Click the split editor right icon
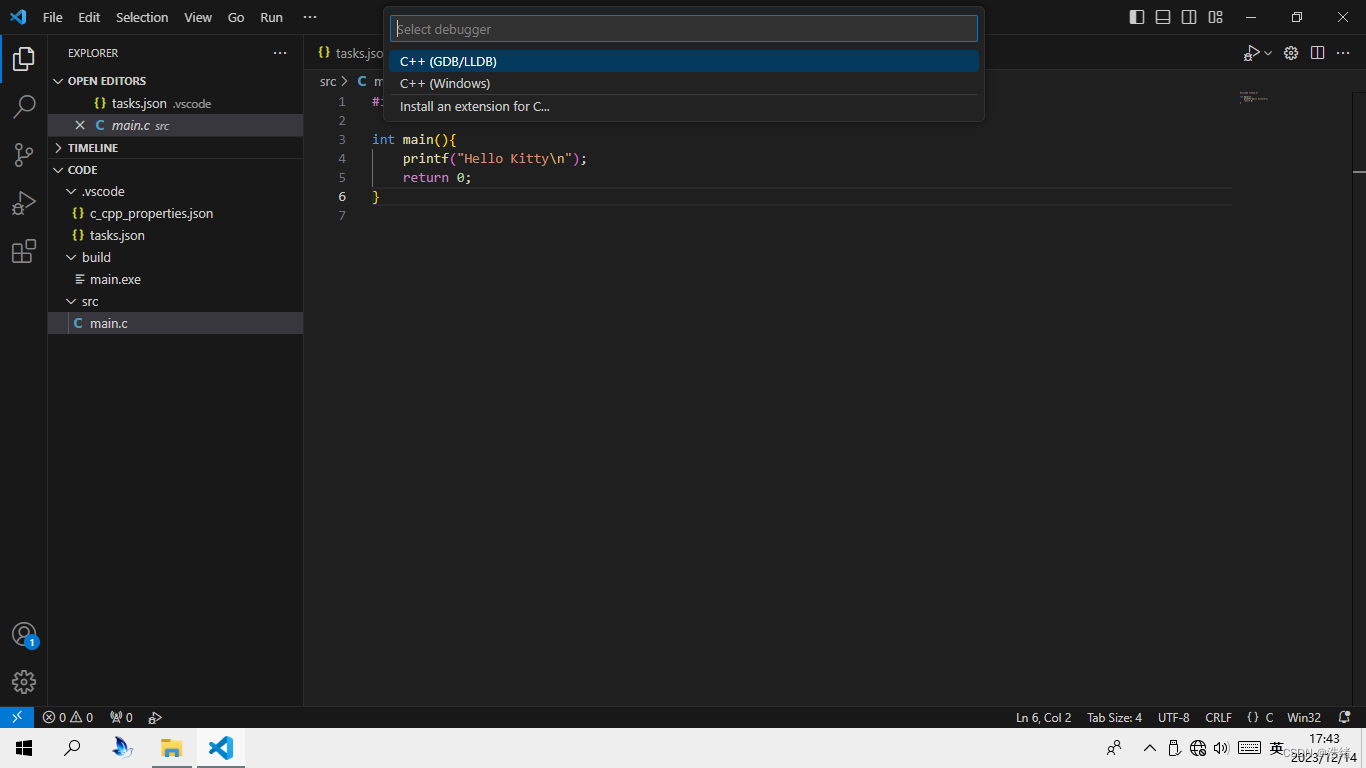Image resolution: width=1366 pixels, height=768 pixels. [1317, 53]
